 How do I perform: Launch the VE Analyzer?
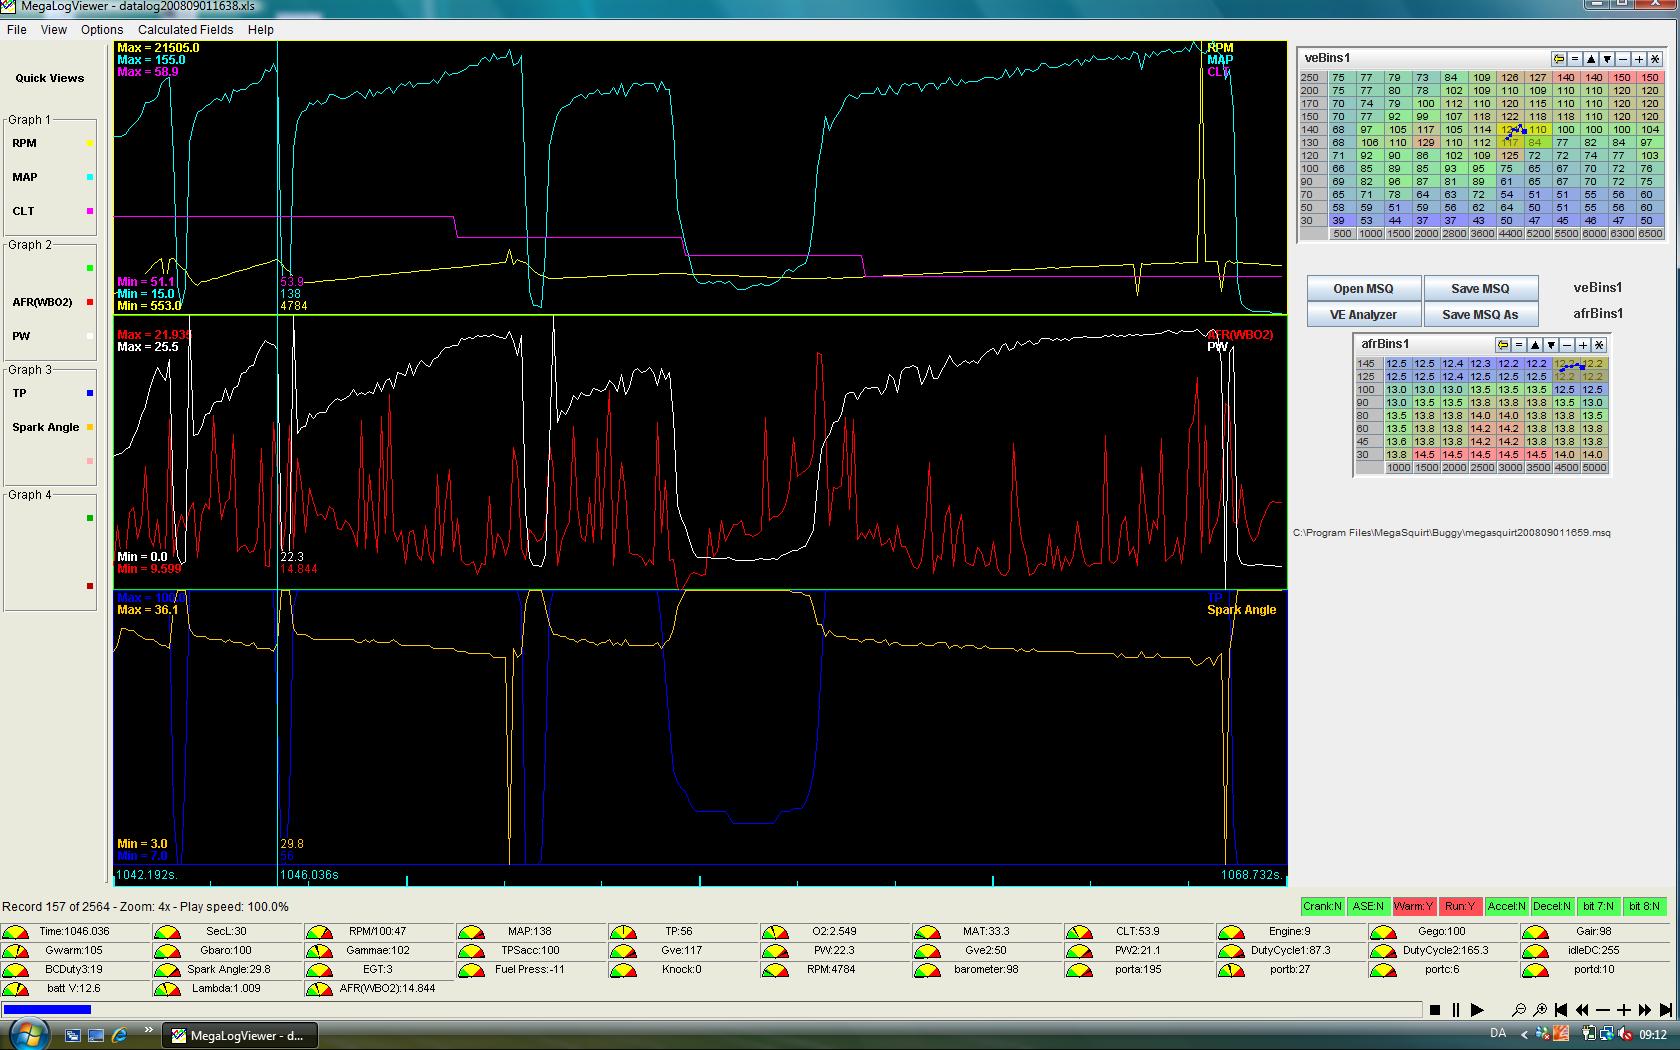tap(1363, 314)
